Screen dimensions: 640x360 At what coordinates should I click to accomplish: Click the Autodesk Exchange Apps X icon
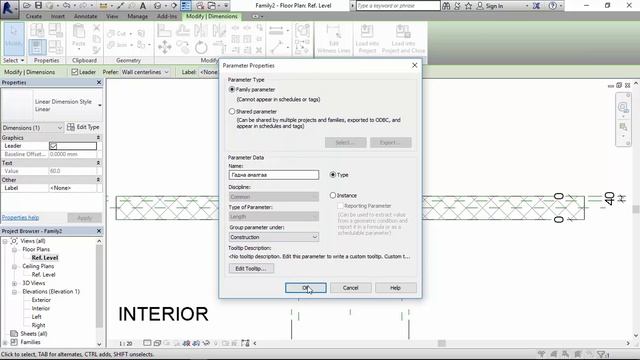coord(536,6)
